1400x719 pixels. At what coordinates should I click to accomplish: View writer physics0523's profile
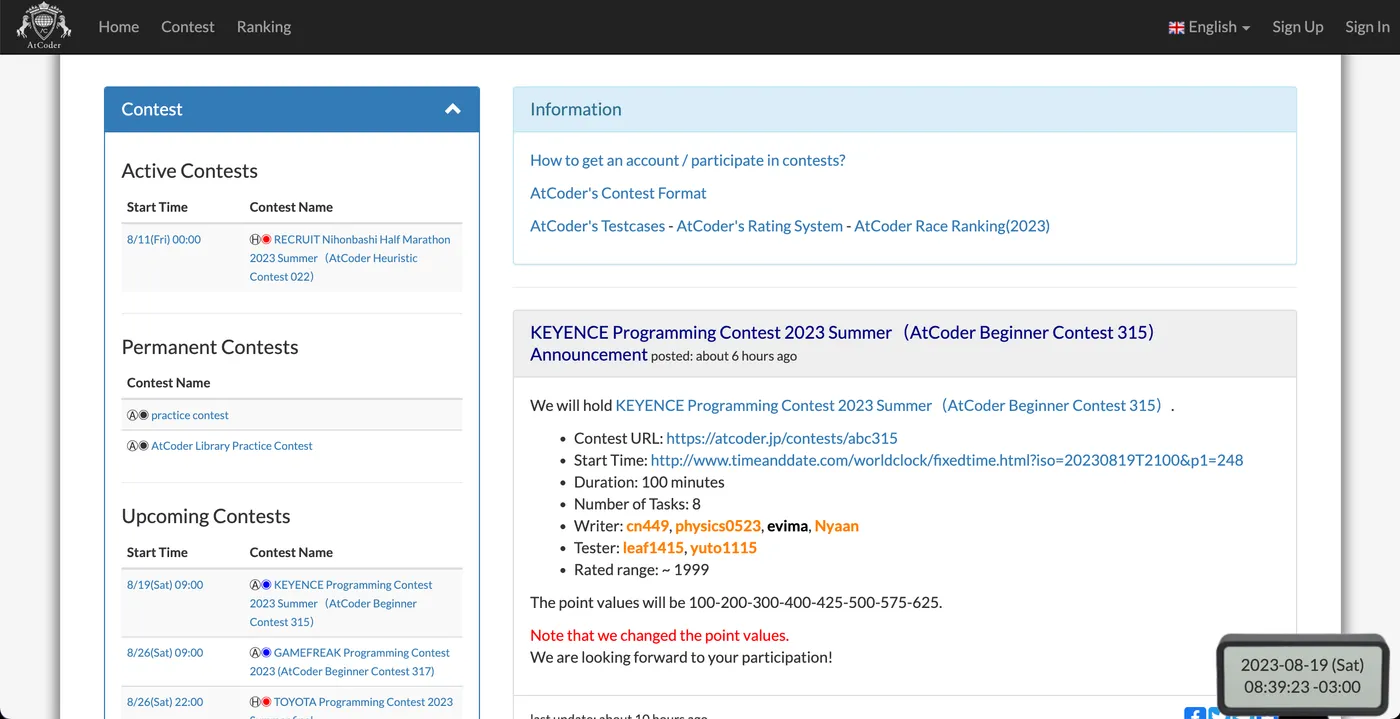click(718, 526)
